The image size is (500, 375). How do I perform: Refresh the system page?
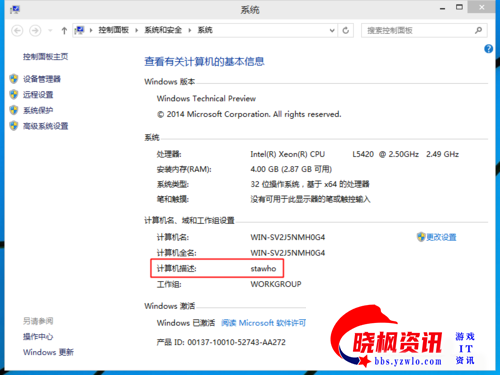tap(346, 30)
